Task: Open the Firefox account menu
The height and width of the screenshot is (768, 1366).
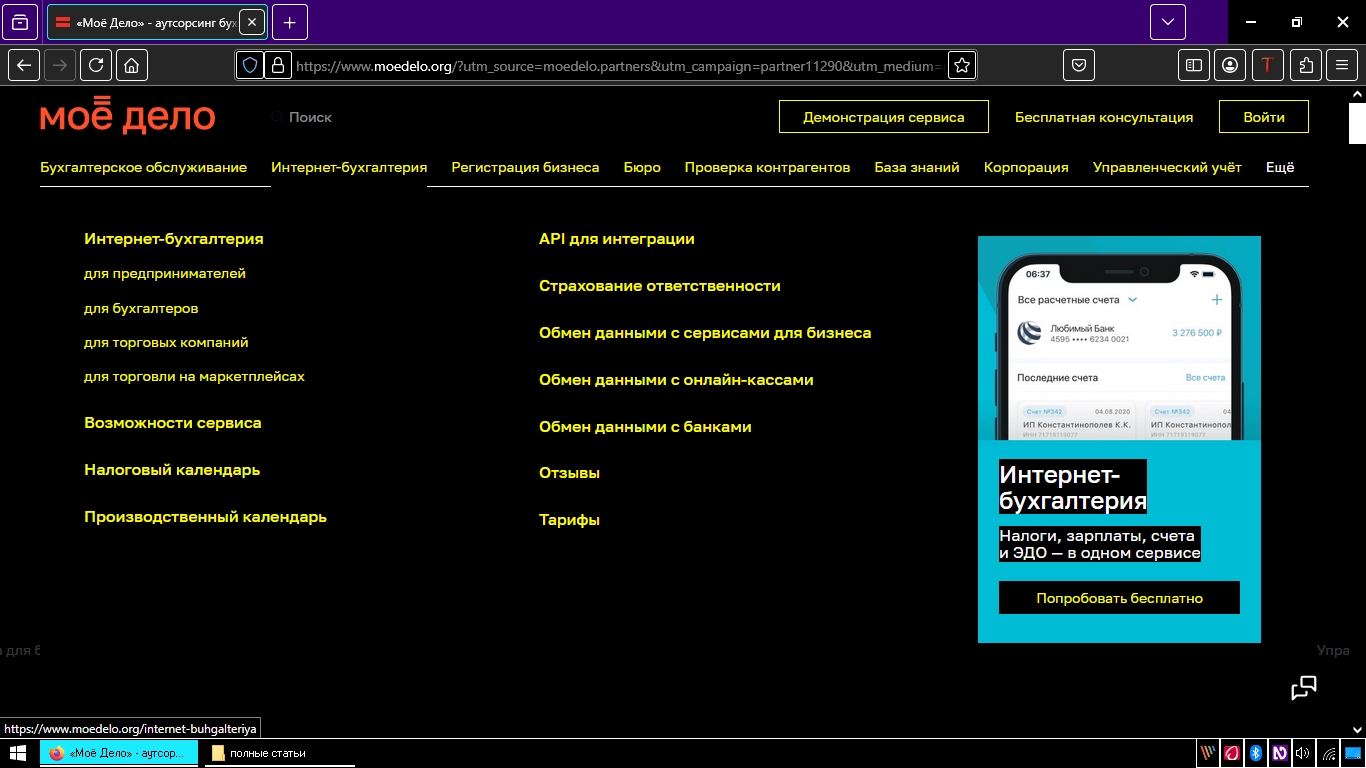Action: (x=1230, y=65)
